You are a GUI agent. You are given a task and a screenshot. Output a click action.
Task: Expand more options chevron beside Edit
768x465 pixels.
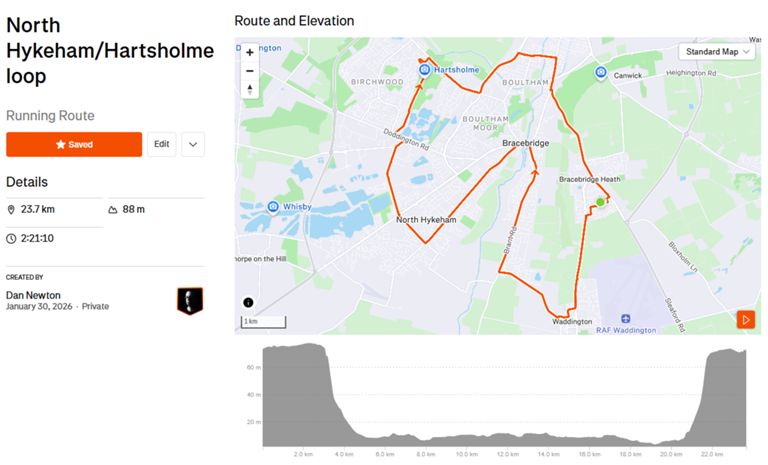click(193, 144)
